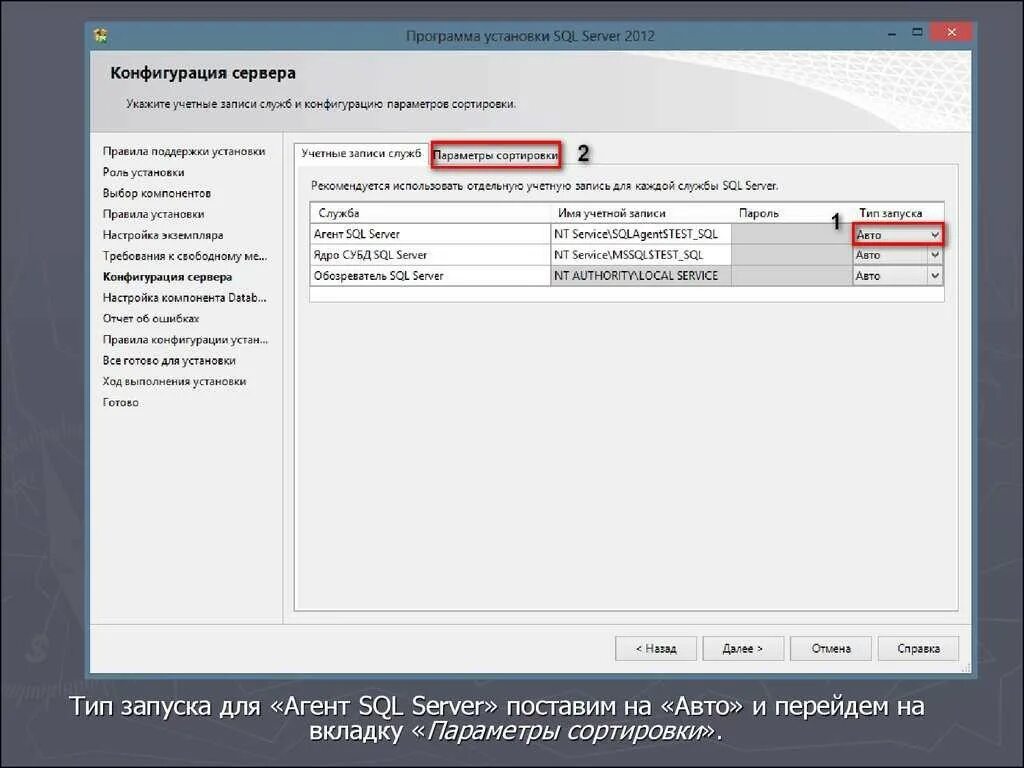Image resolution: width=1024 pixels, height=768 pixels.
Task: Select the Ядро СУБД SQL Server row
Action: pyautogui.click(x=626, y=255)
